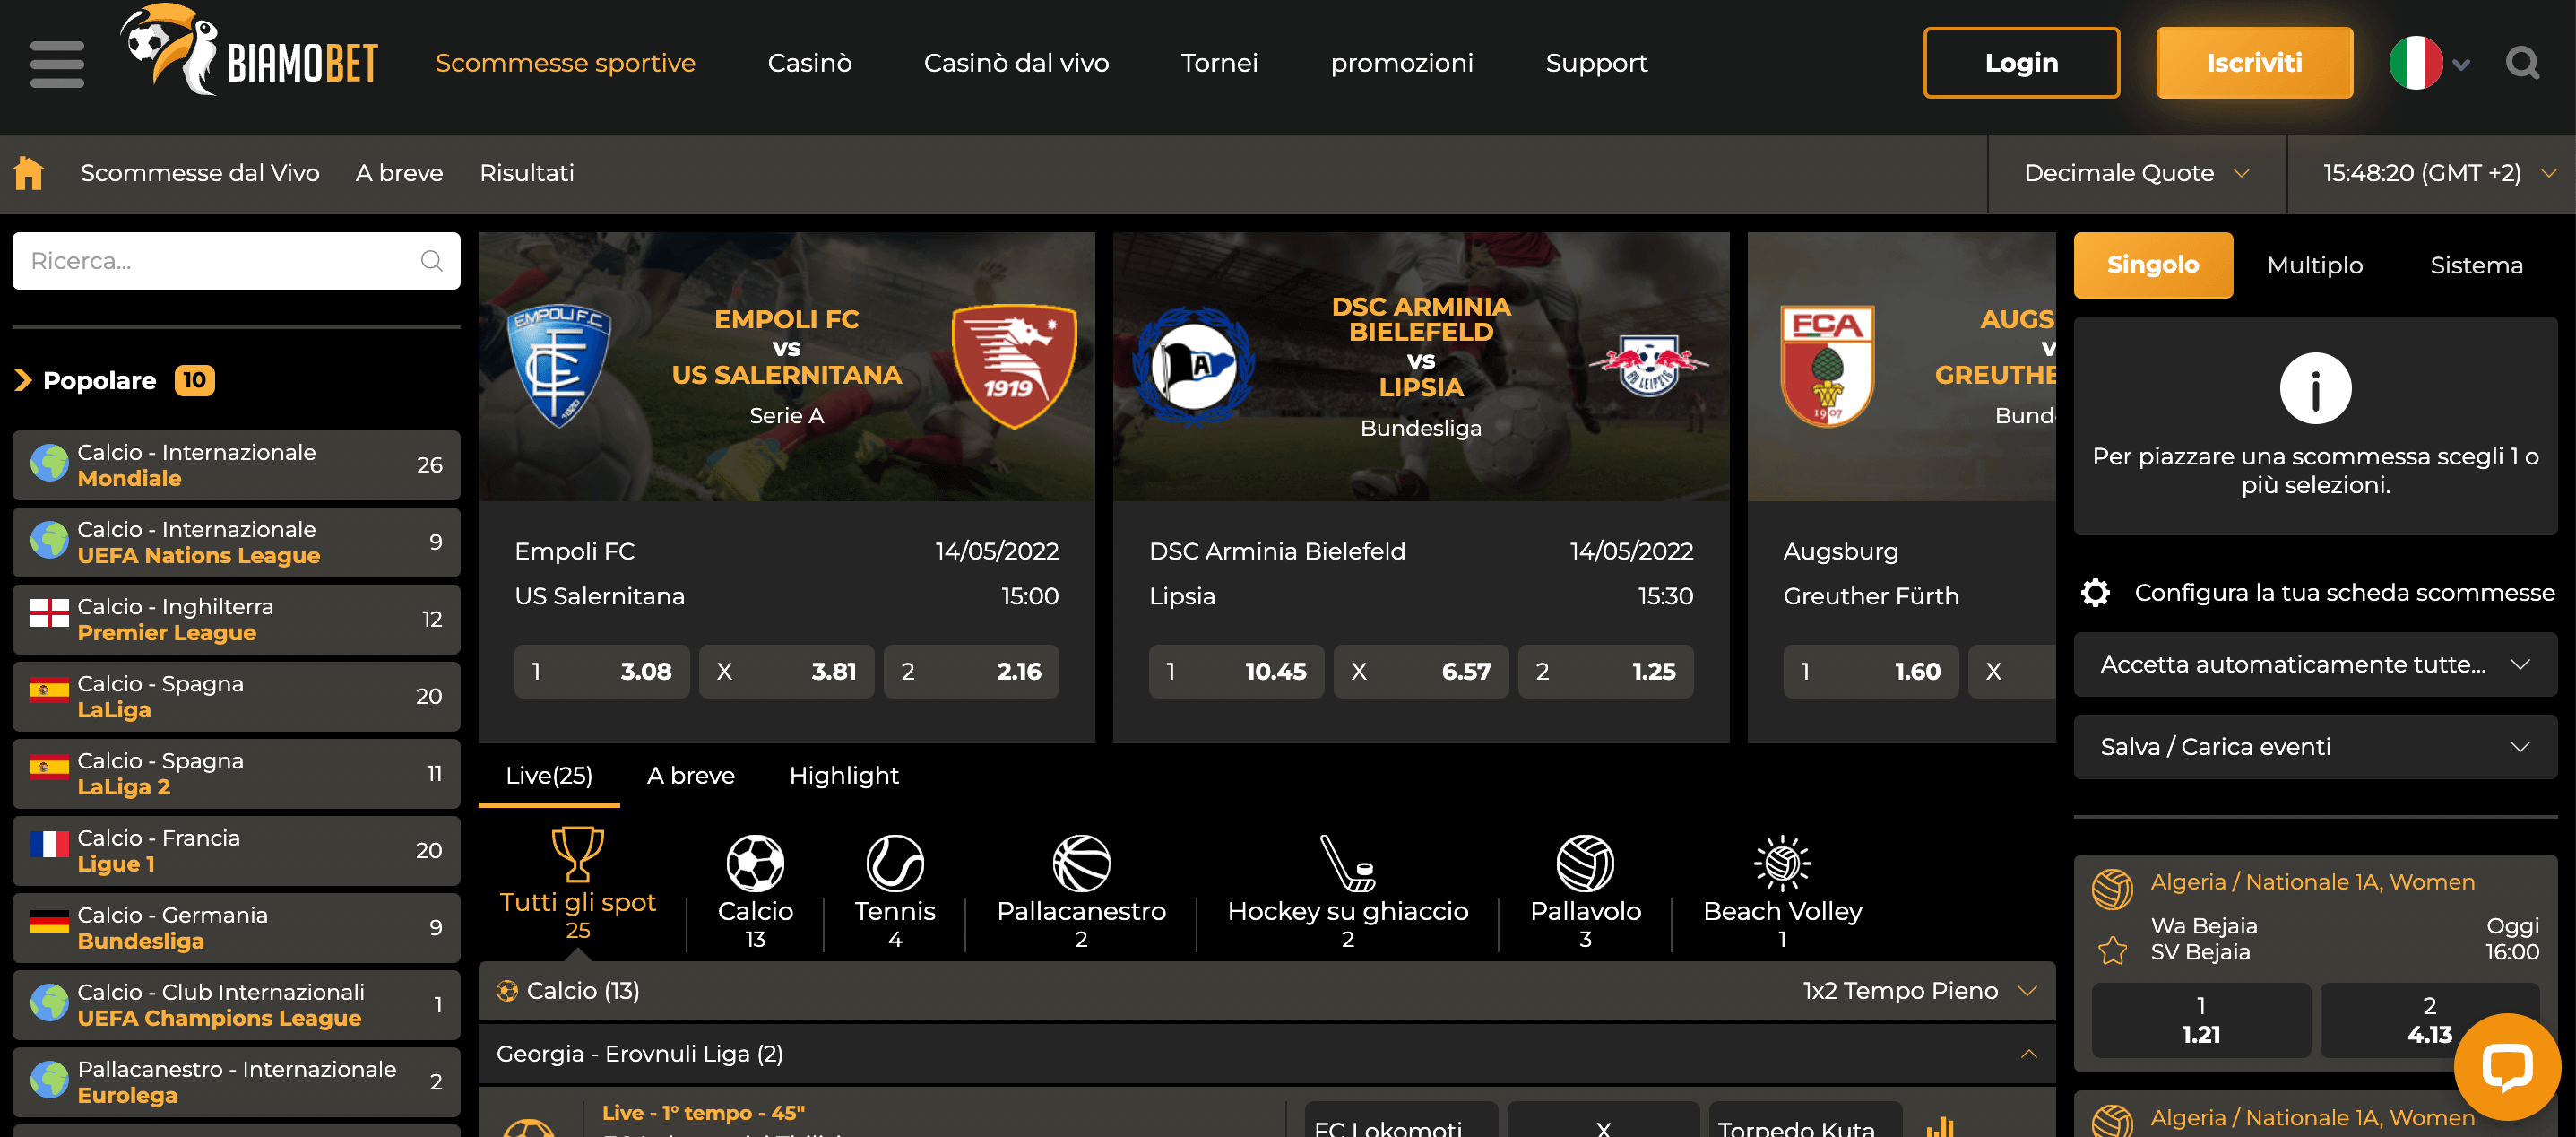The width and height of the screenshot is (2576, 1137).
Task: Open the Casinò dal vivo menu item
Action: click(x=1016, y=62)
